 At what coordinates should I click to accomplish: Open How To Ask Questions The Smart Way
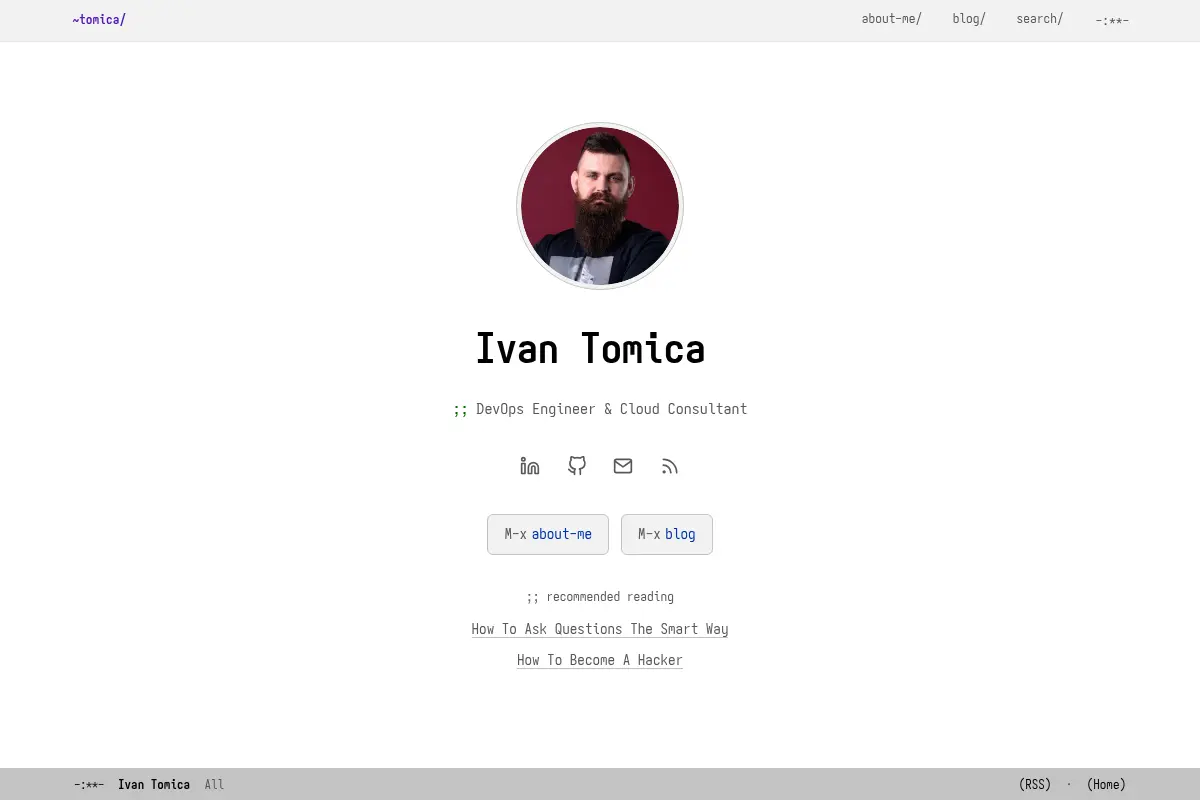(600, 629)
